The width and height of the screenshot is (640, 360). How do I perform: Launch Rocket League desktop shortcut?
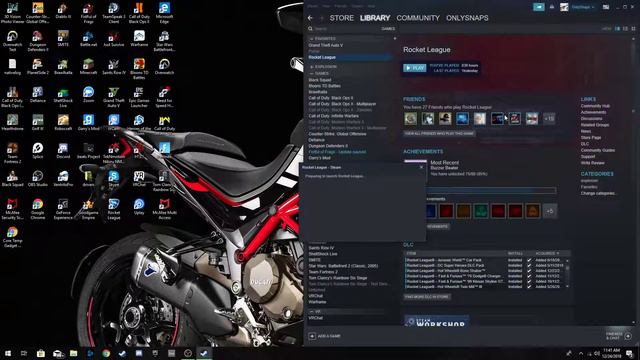click(113, 209)
